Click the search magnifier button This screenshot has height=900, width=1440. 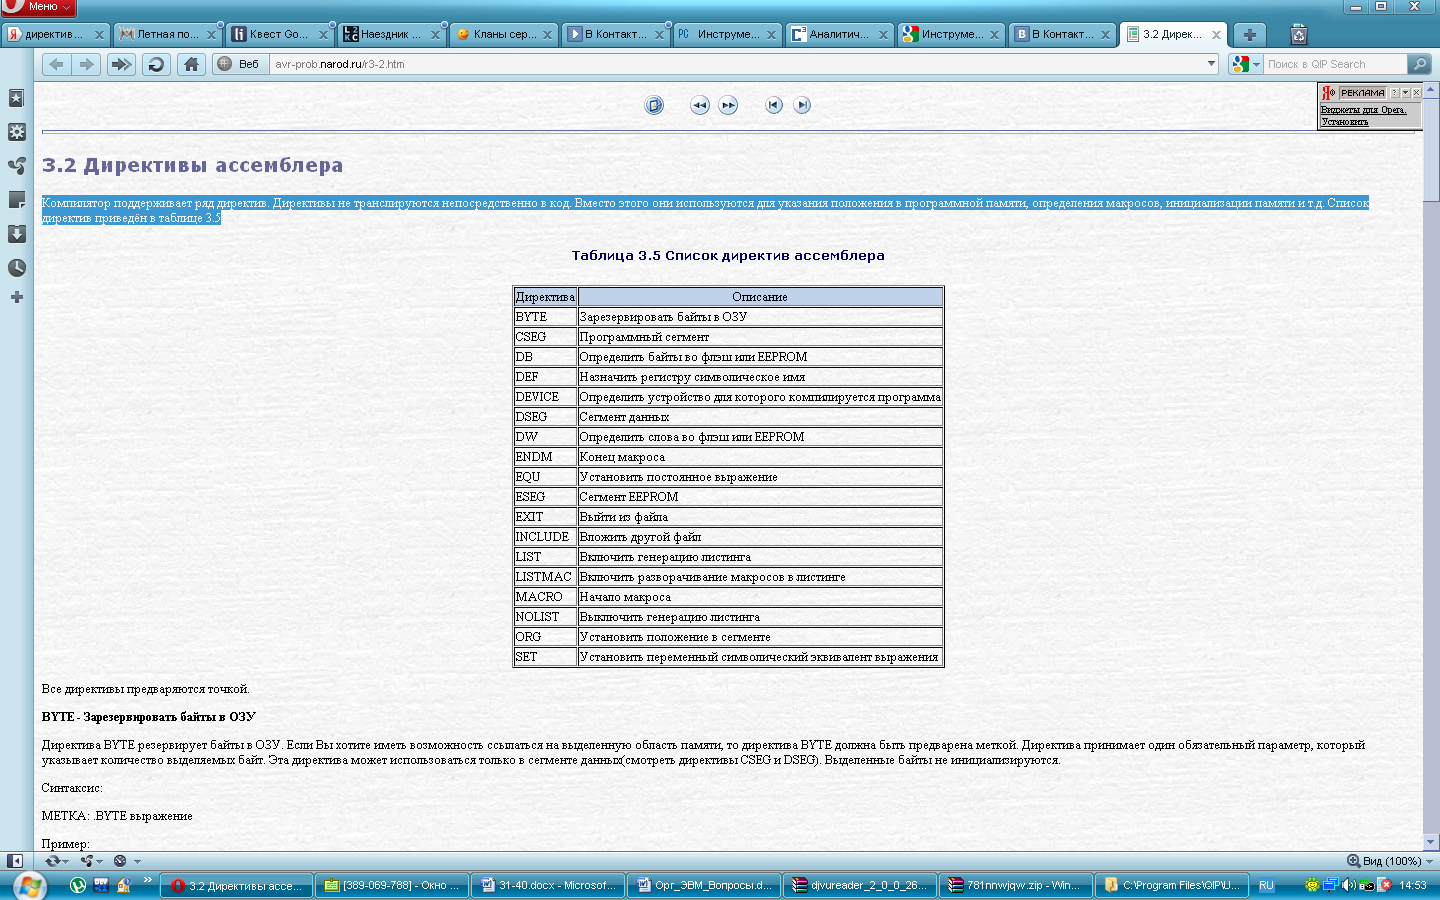pos(1418,64)
